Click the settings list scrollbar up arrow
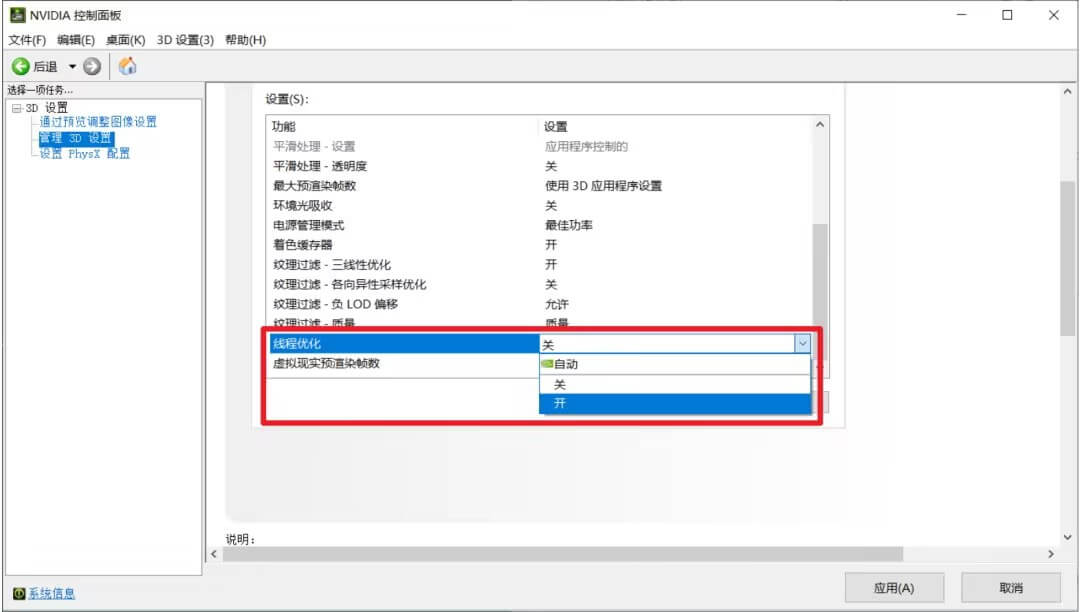Screen dimensions: 1080x612 (x=819, y=122)
